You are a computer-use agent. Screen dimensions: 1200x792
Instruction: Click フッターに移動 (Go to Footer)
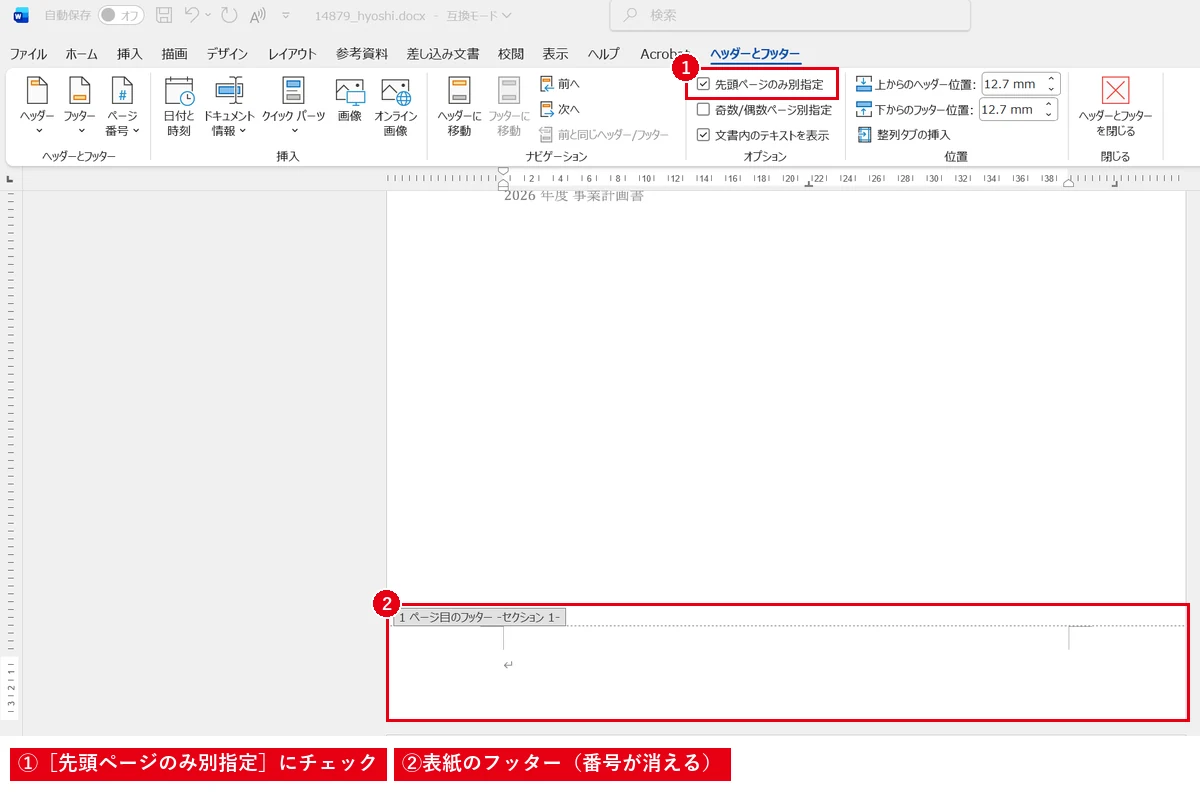[509, 107]
